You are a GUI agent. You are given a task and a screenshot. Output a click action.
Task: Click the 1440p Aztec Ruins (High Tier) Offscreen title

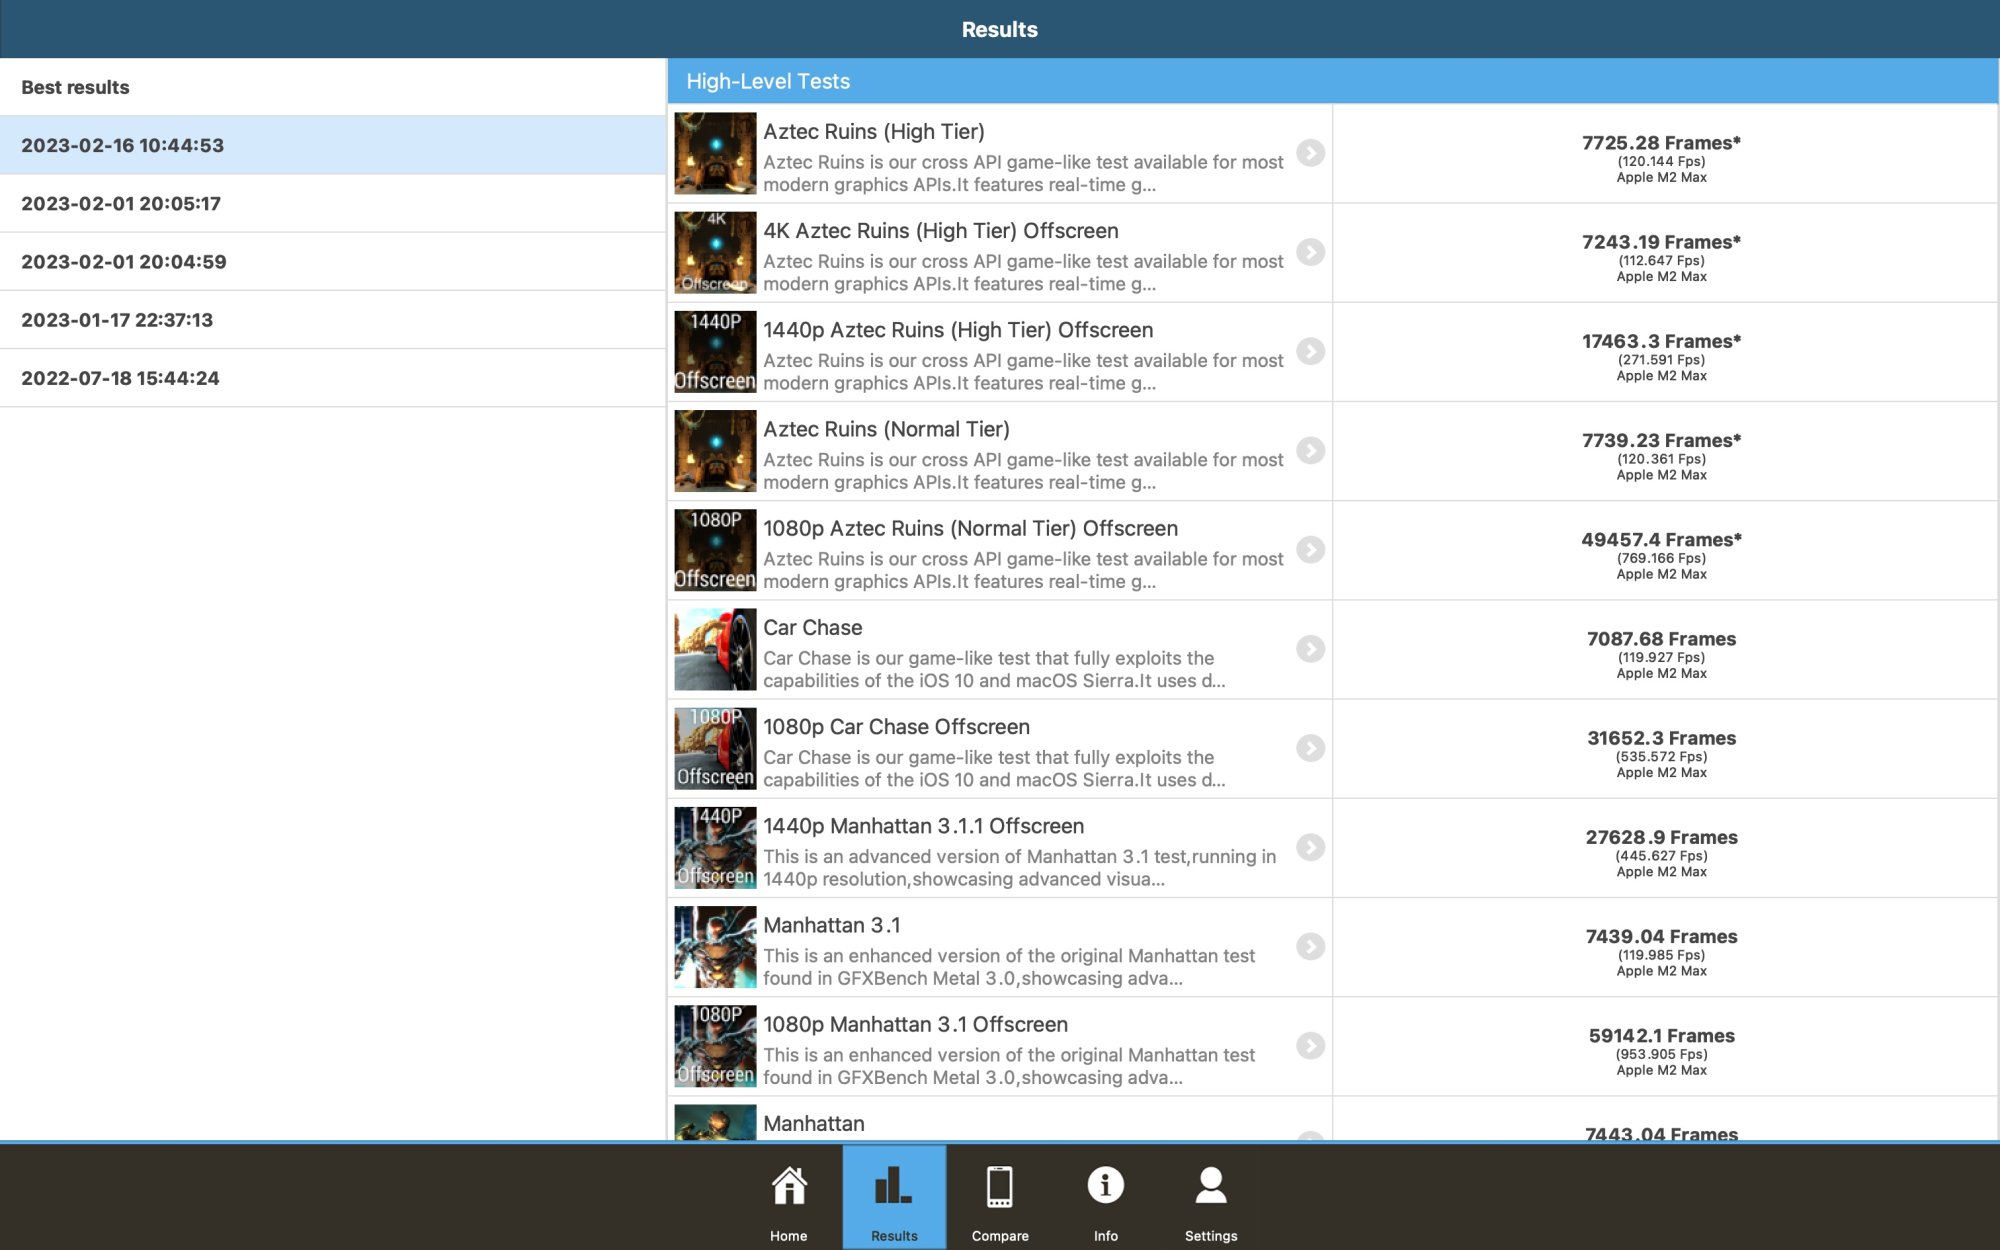(x=957, y=330)
